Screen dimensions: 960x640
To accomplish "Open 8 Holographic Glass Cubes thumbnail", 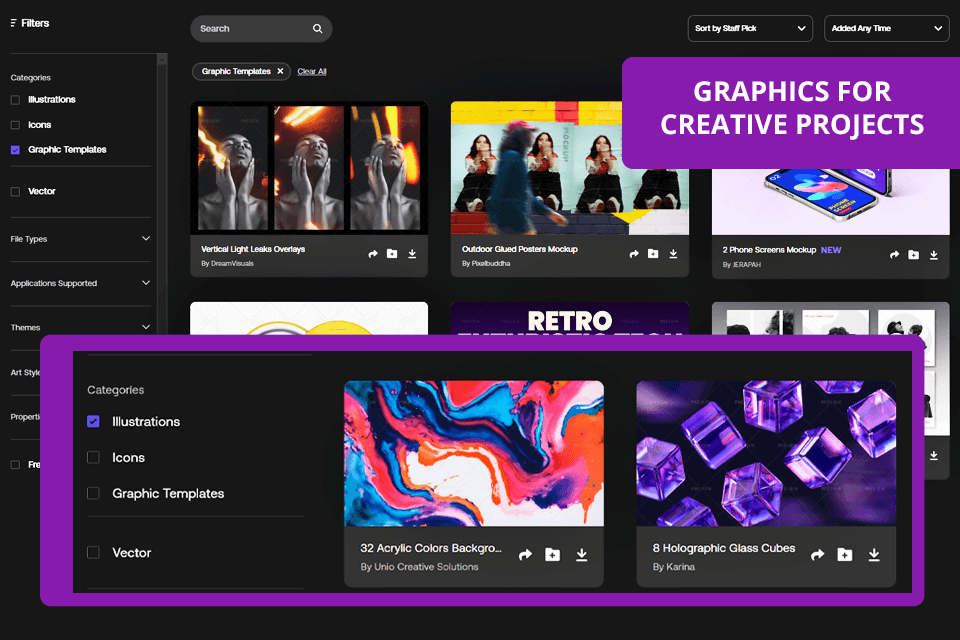I will click(766, 453).
